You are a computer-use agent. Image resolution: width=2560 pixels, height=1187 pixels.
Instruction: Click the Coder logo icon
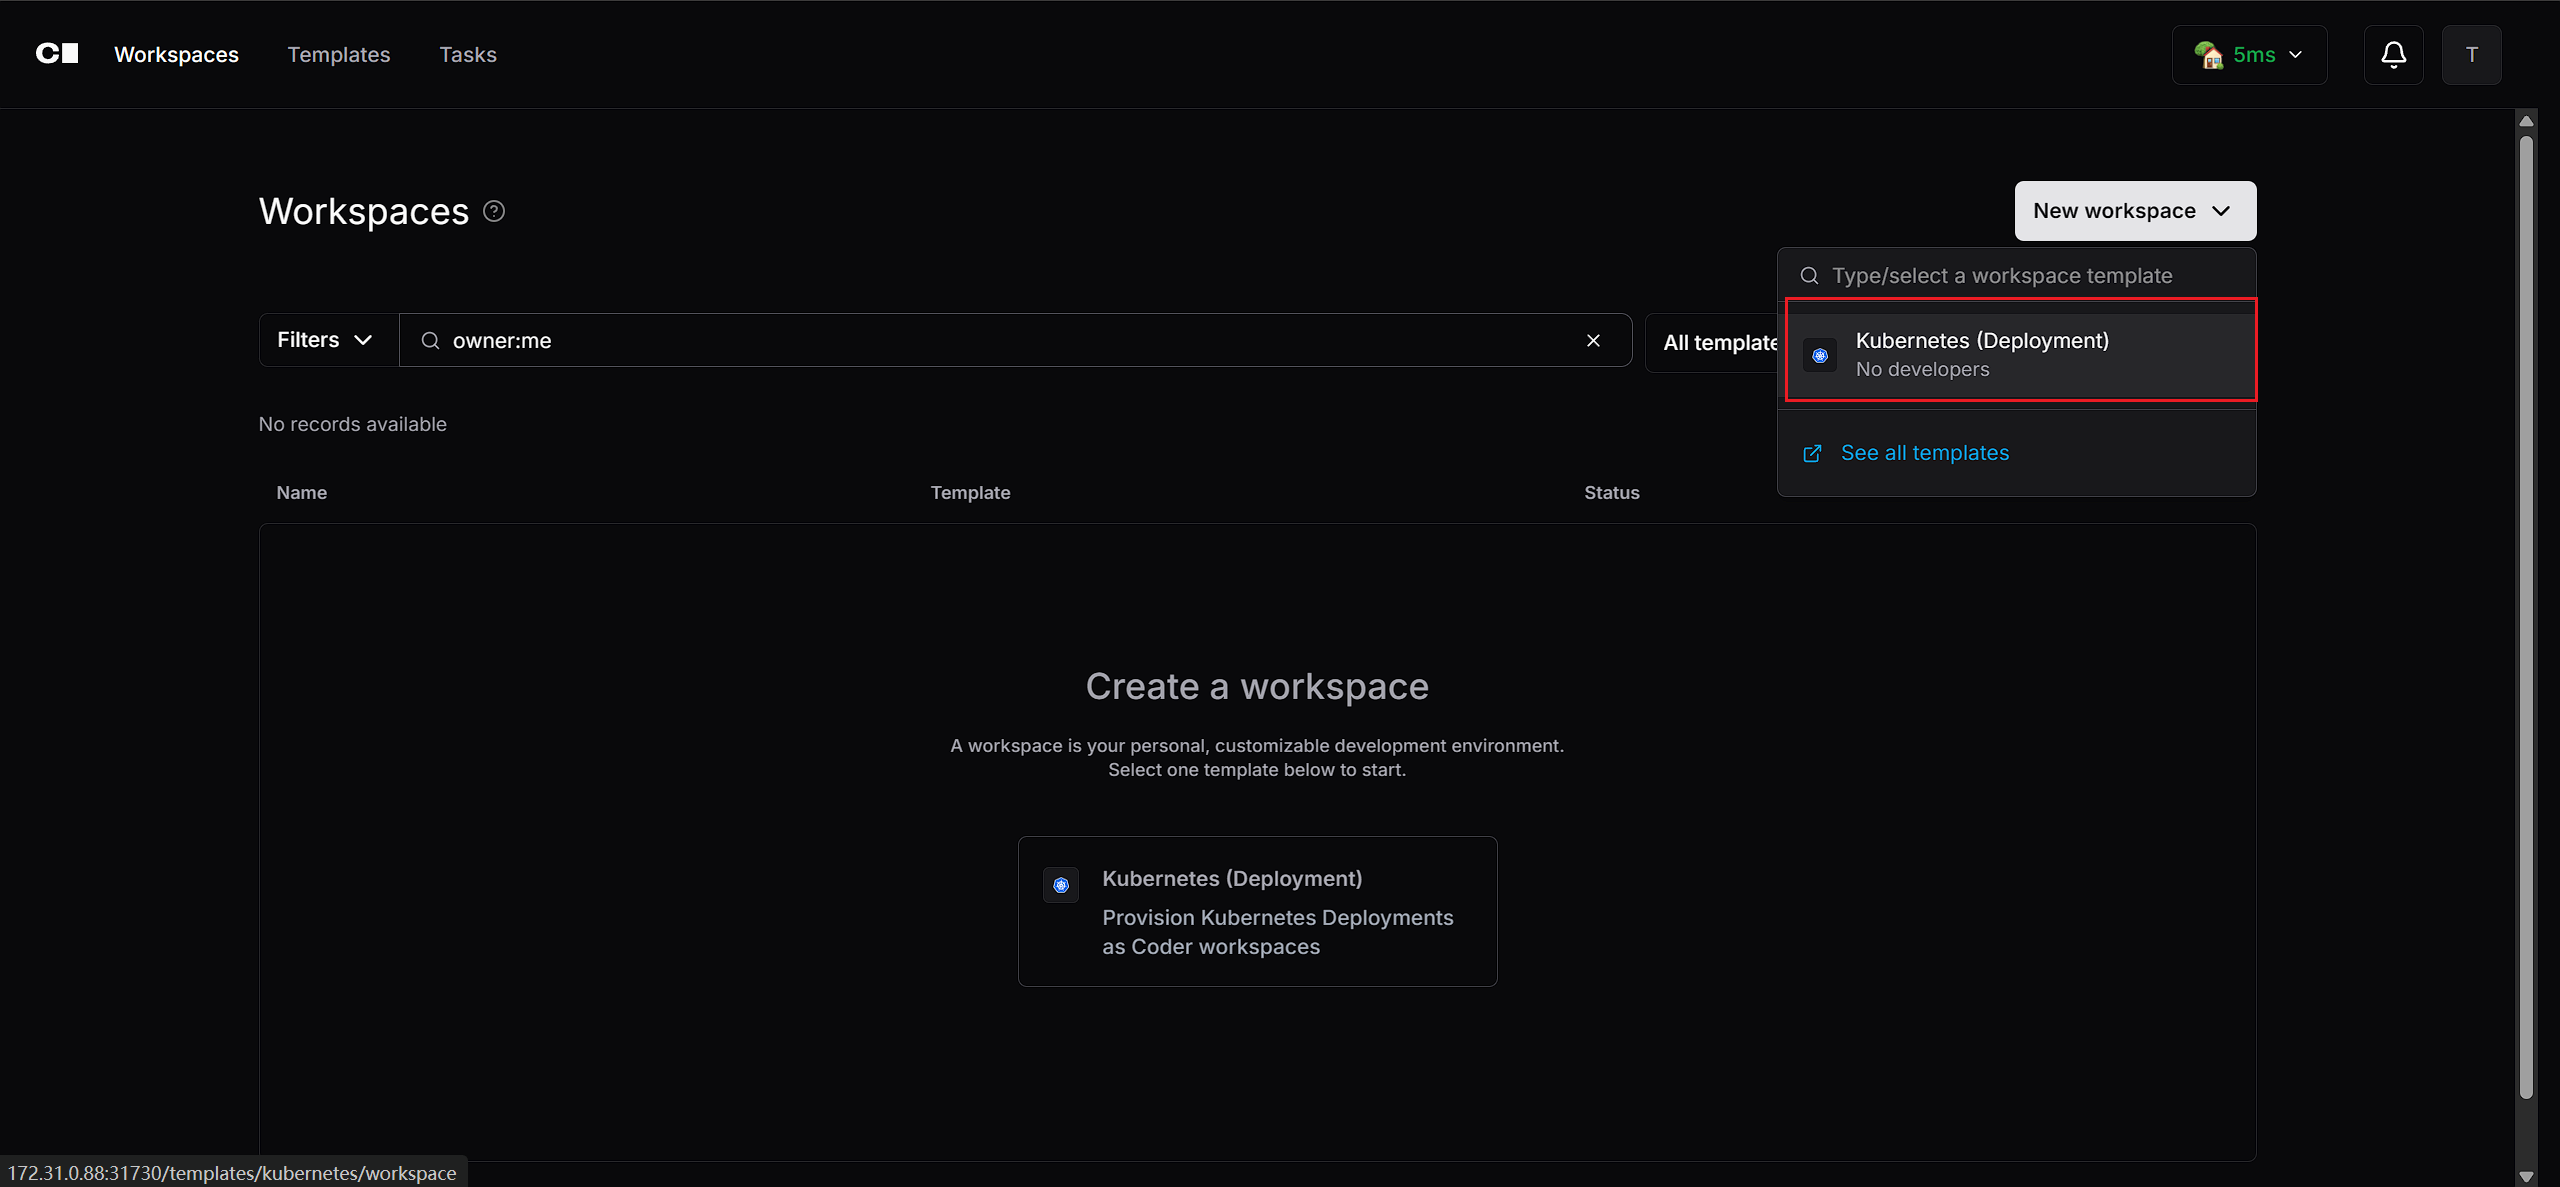[57, 54]
